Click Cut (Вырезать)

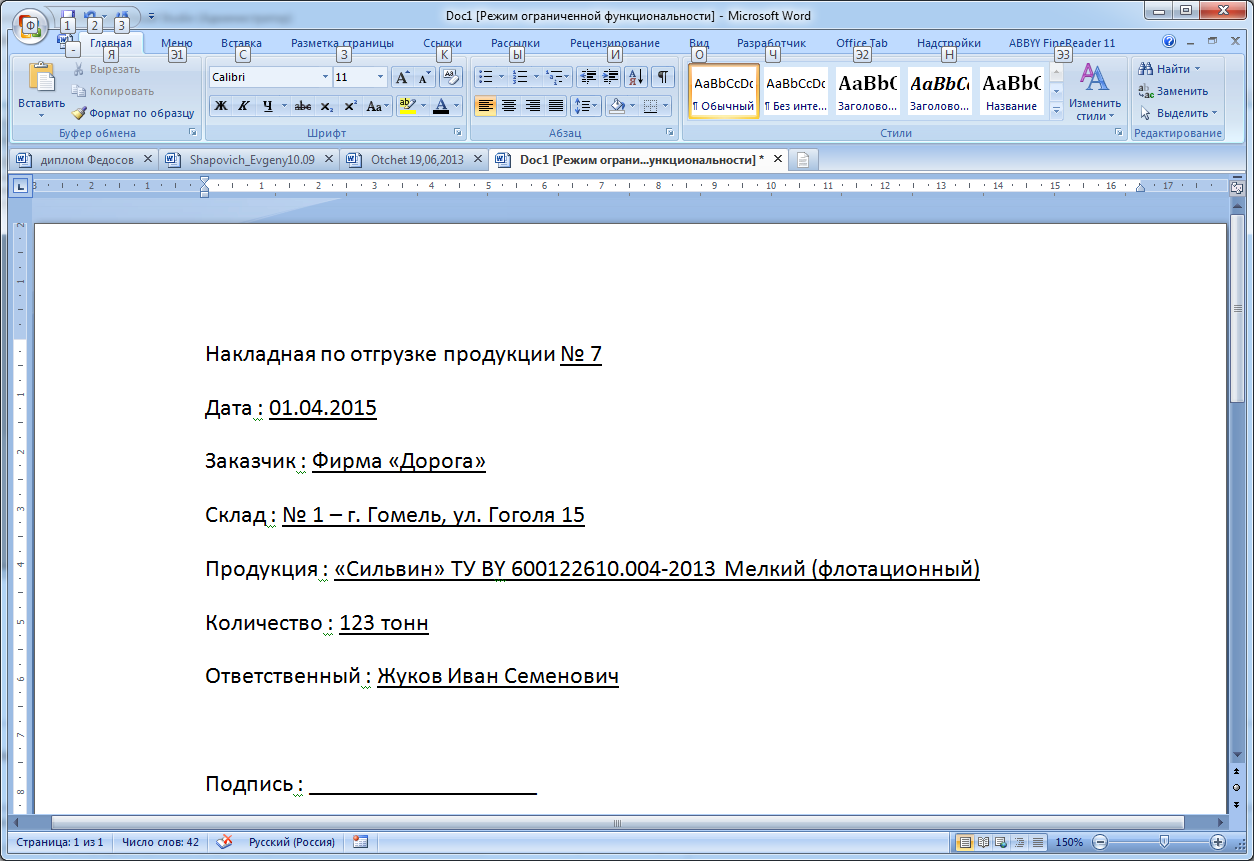tap(106, 69)
